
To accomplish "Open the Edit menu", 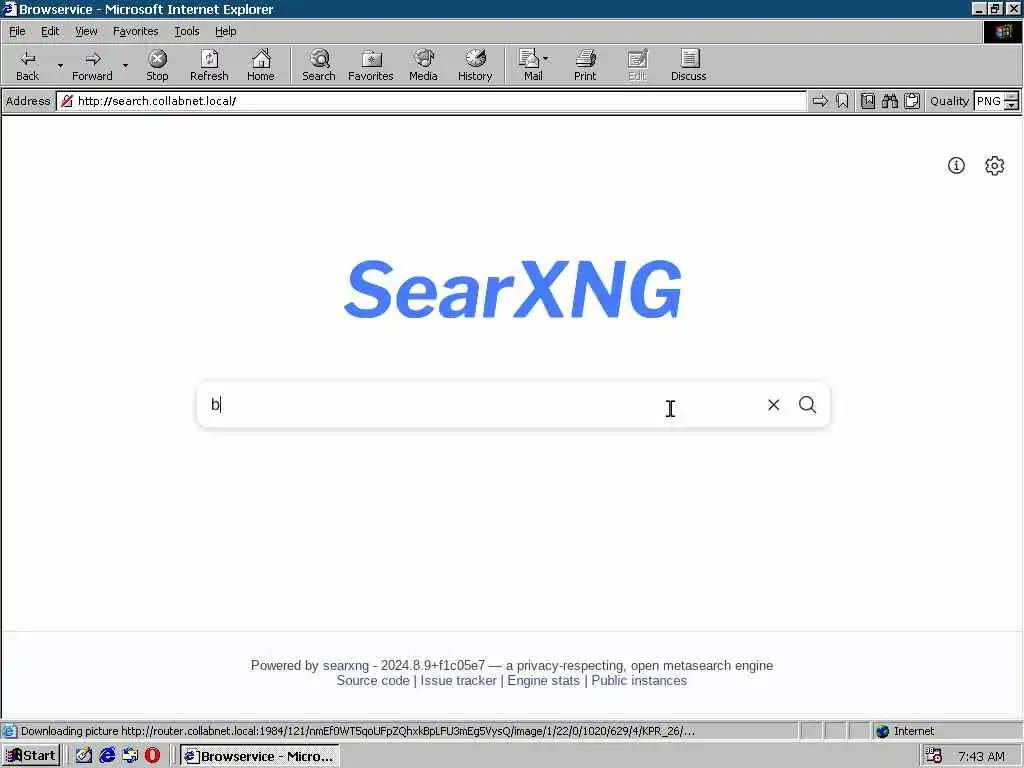I will pos(50,31).
